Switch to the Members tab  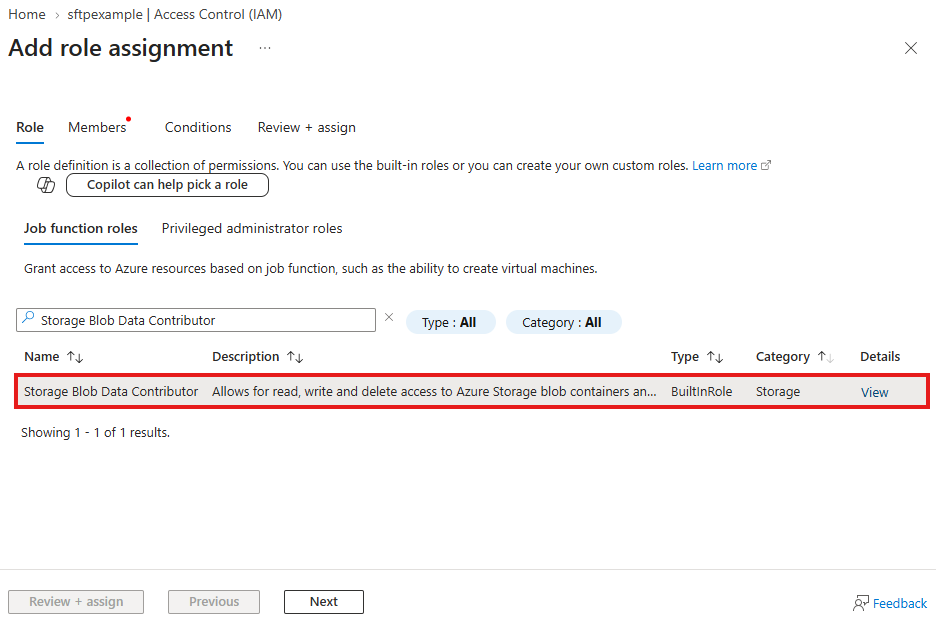coord(97,128)
